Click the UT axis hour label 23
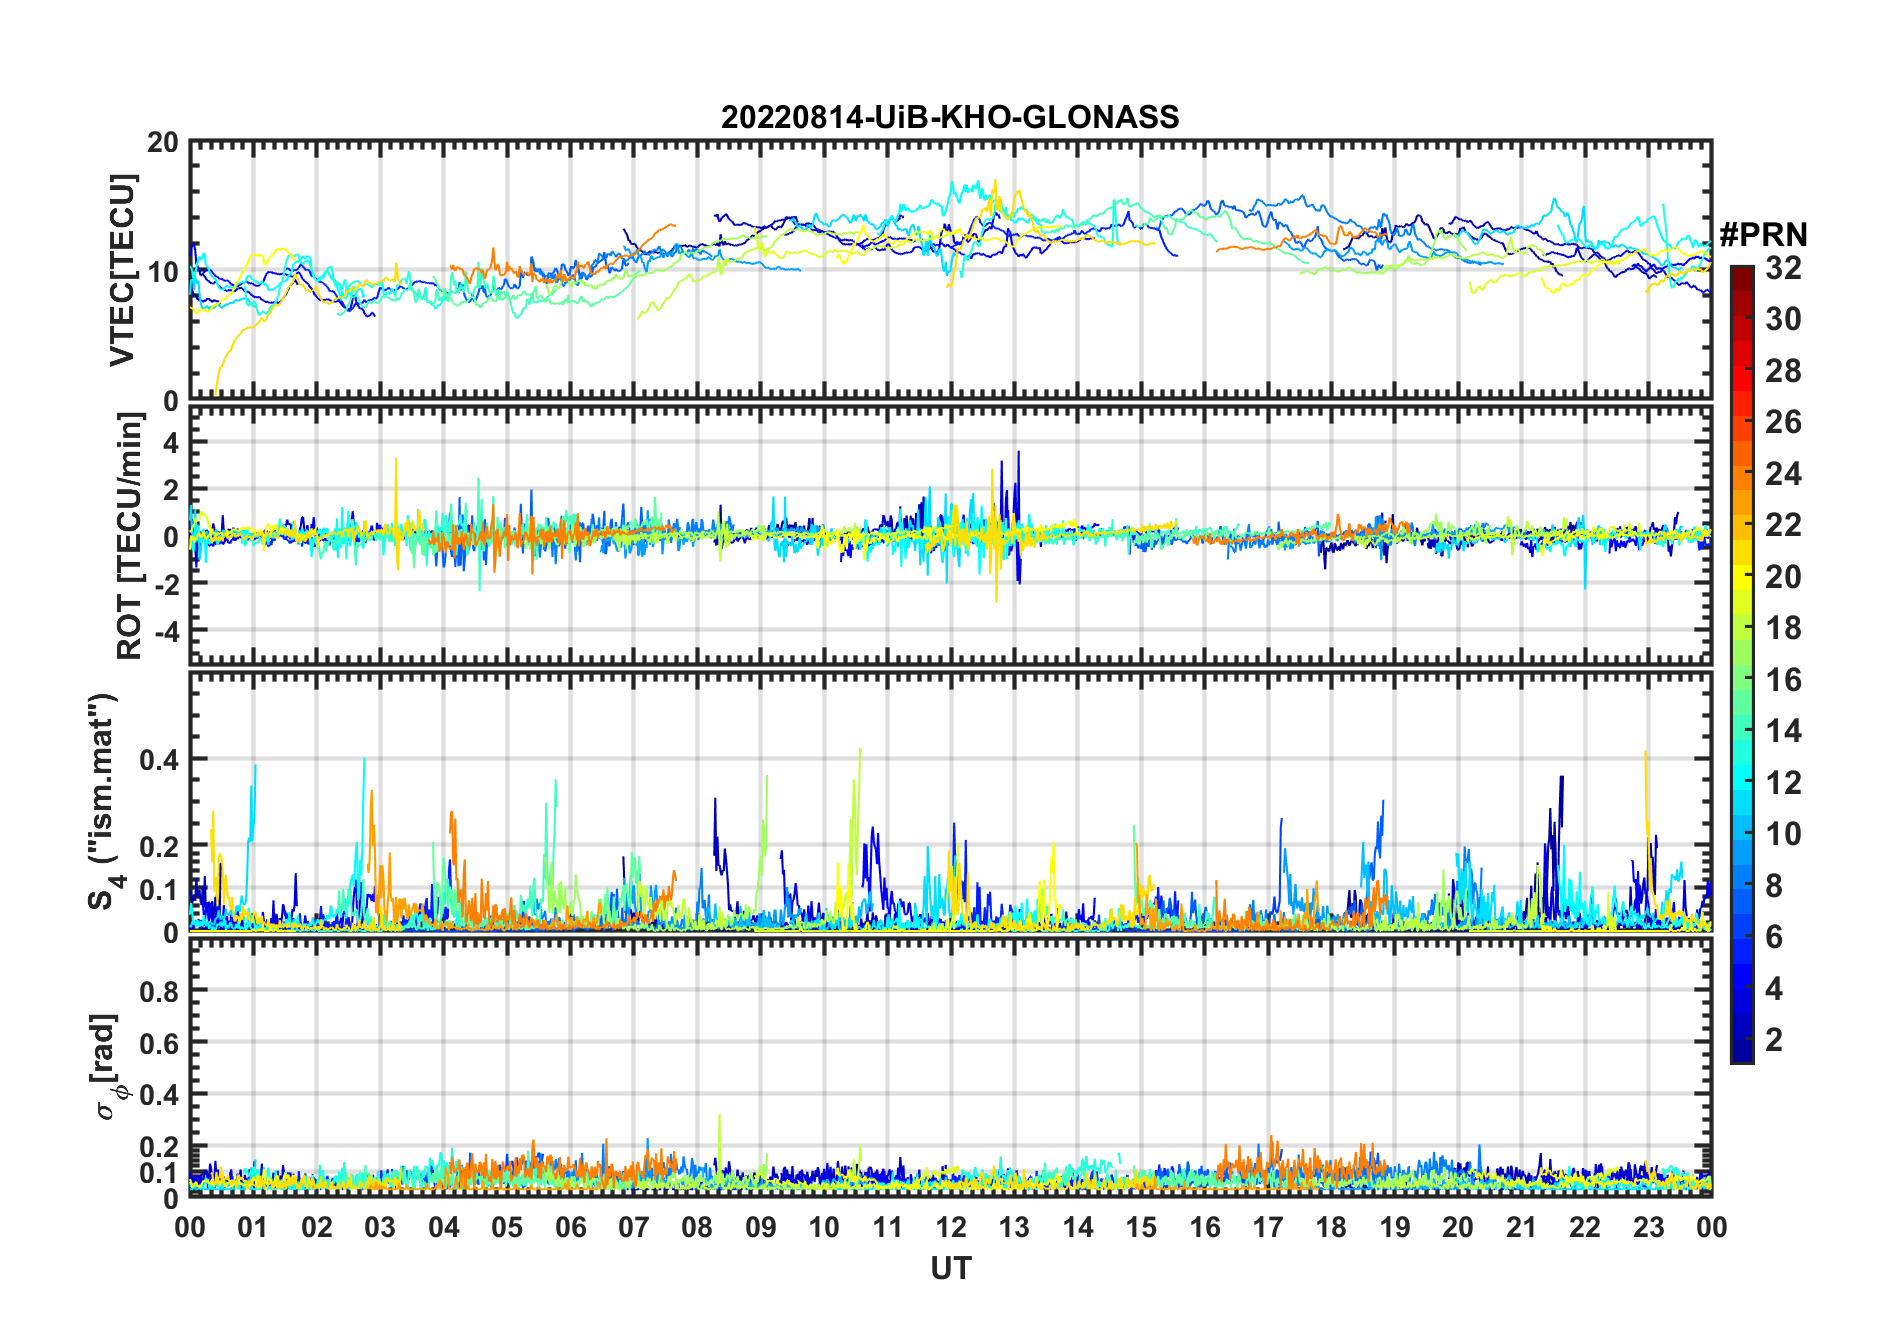Image resolution: width=1902 pixels, height=1330 pixels. pos(1649,1227)
